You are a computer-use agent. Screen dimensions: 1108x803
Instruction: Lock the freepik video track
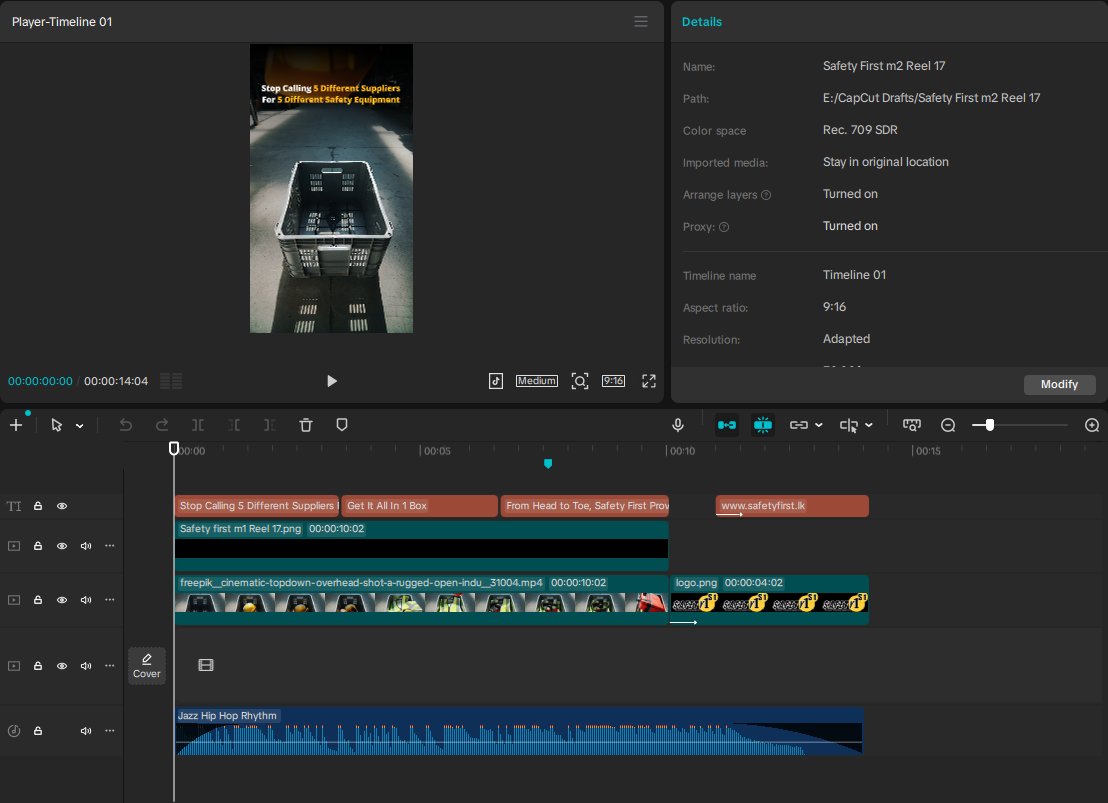pos(38,600)
